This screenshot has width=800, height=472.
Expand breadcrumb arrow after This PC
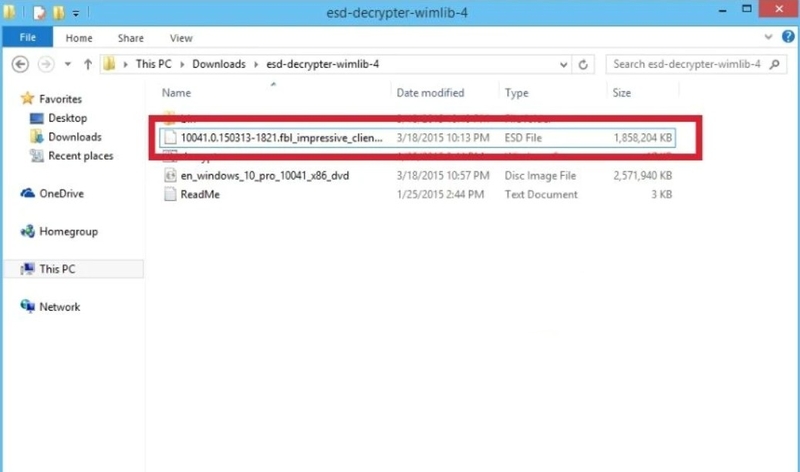pyautogui.click(x=182, y=65)
